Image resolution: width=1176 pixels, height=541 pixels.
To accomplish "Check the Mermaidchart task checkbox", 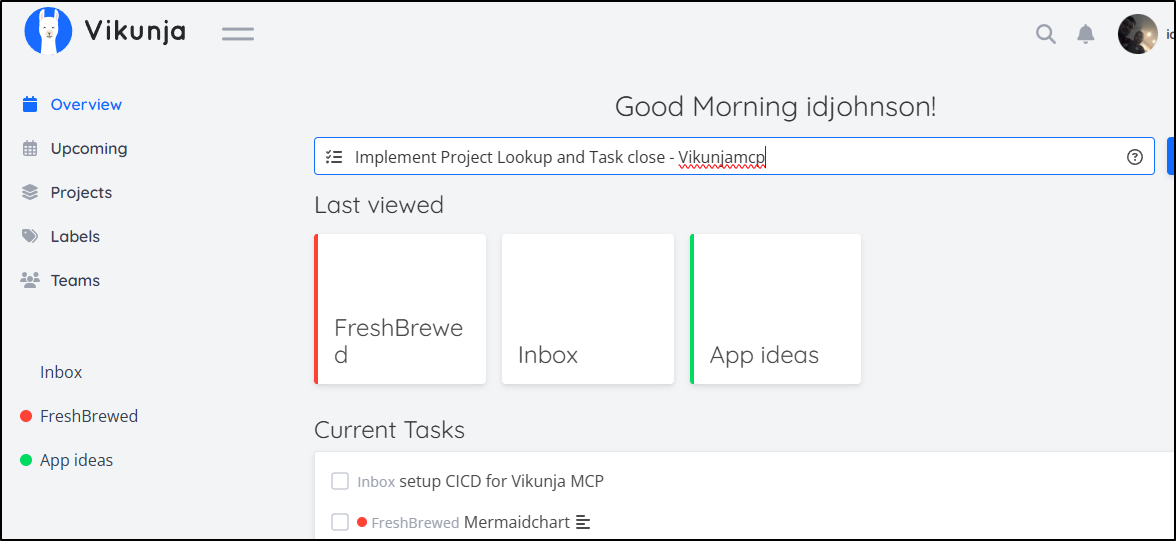I will pyautogui.click(x=340, y=522).
